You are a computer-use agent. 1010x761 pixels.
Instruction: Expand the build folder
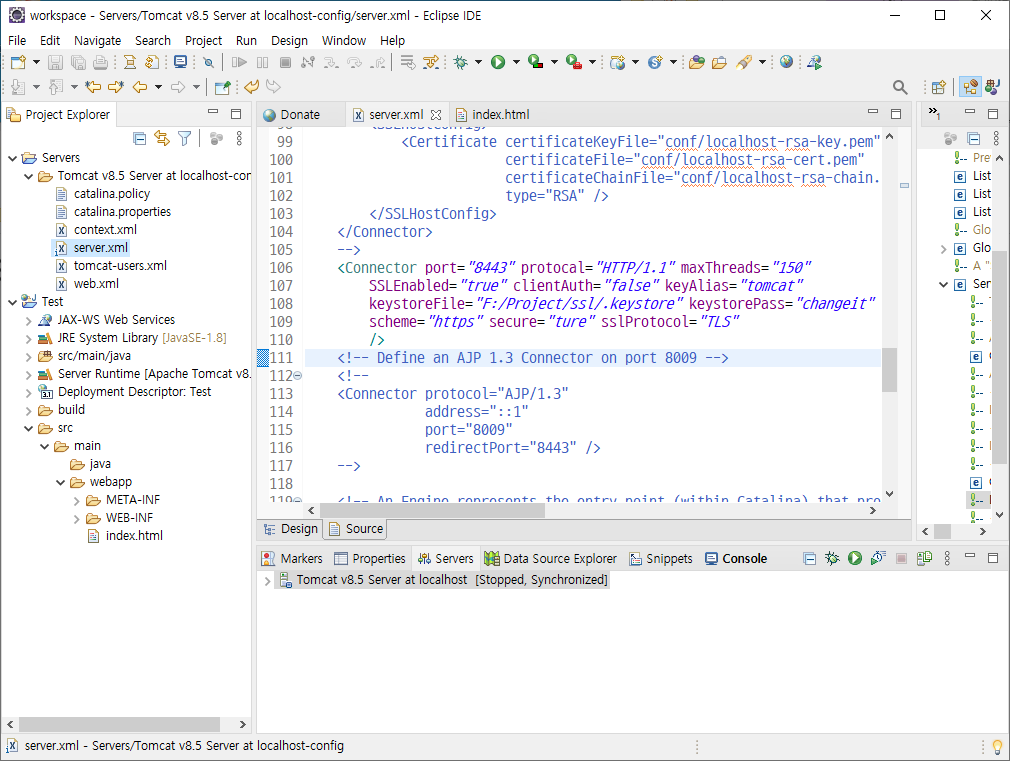(28, 410)
